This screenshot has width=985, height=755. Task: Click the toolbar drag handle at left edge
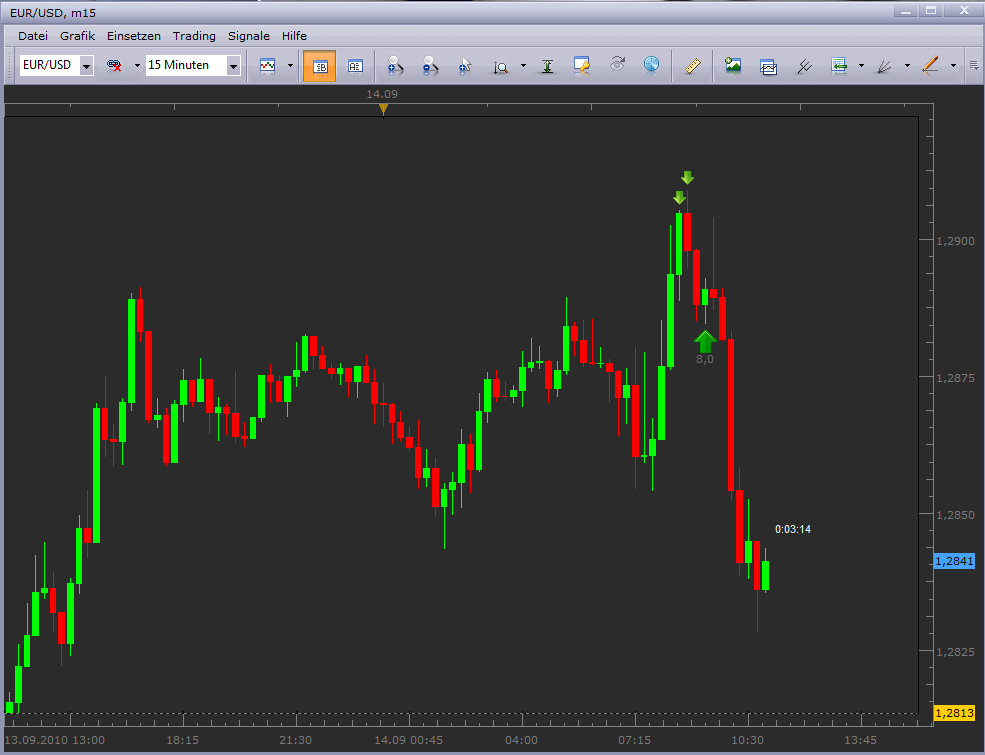(x=10, y=65)
